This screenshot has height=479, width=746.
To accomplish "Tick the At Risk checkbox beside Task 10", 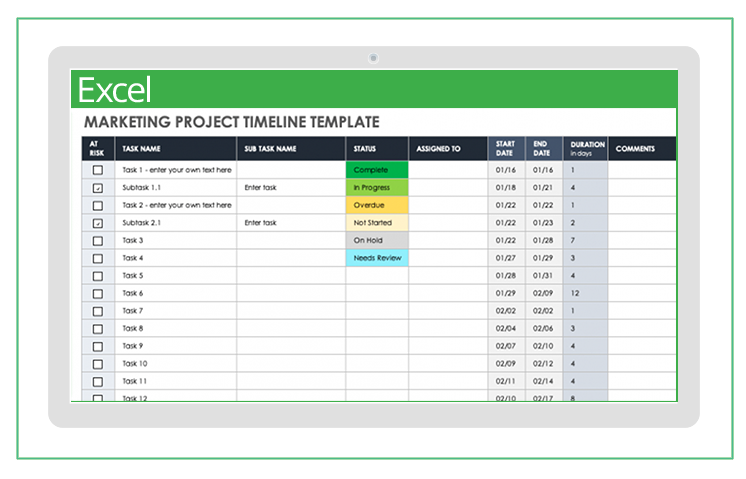I will 97,364.
